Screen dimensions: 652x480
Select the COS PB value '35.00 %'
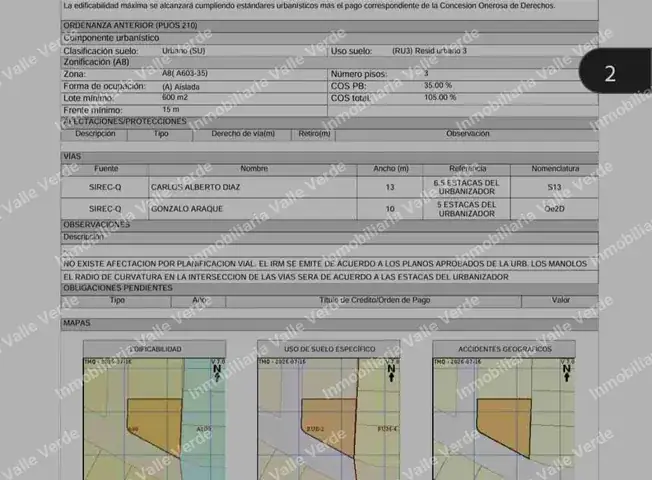[438, 85]
